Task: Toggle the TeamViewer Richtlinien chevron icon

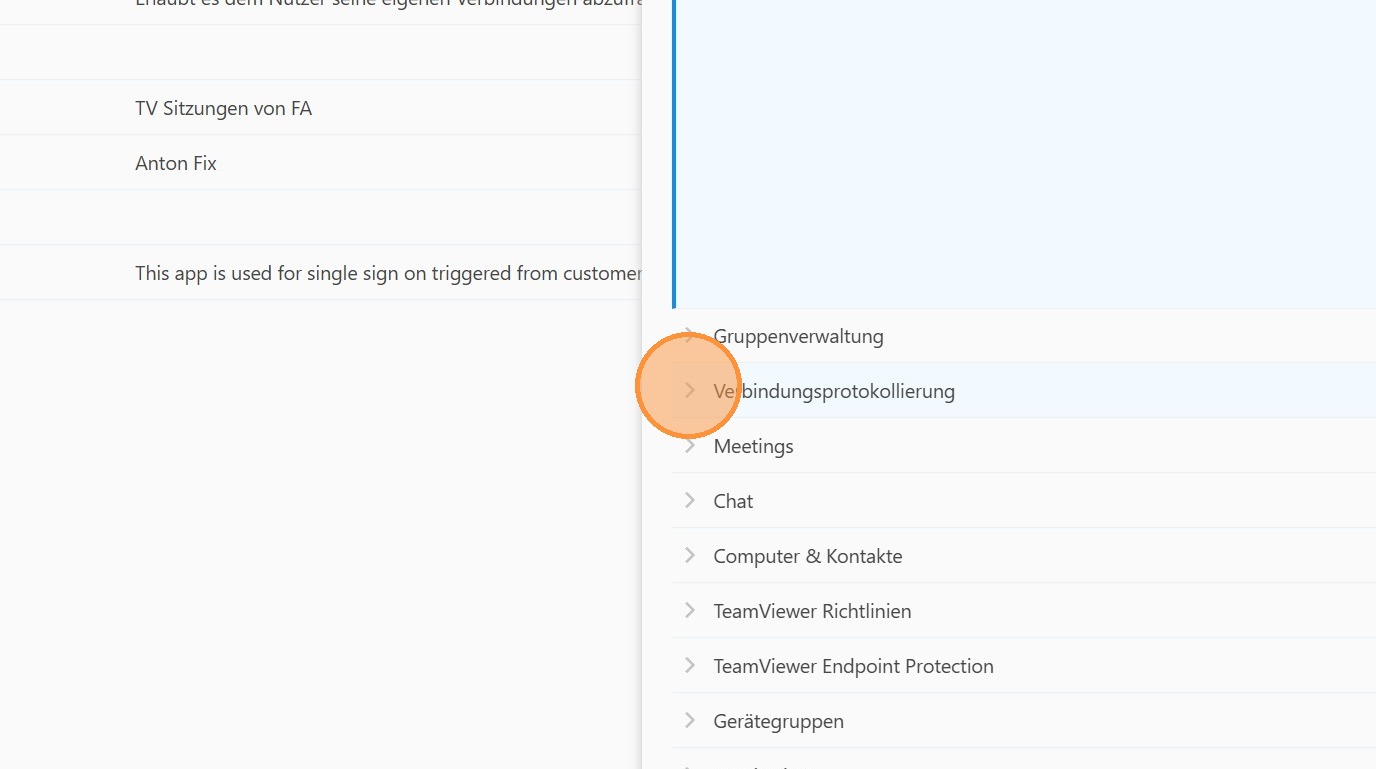Action: tap(689, 611)
